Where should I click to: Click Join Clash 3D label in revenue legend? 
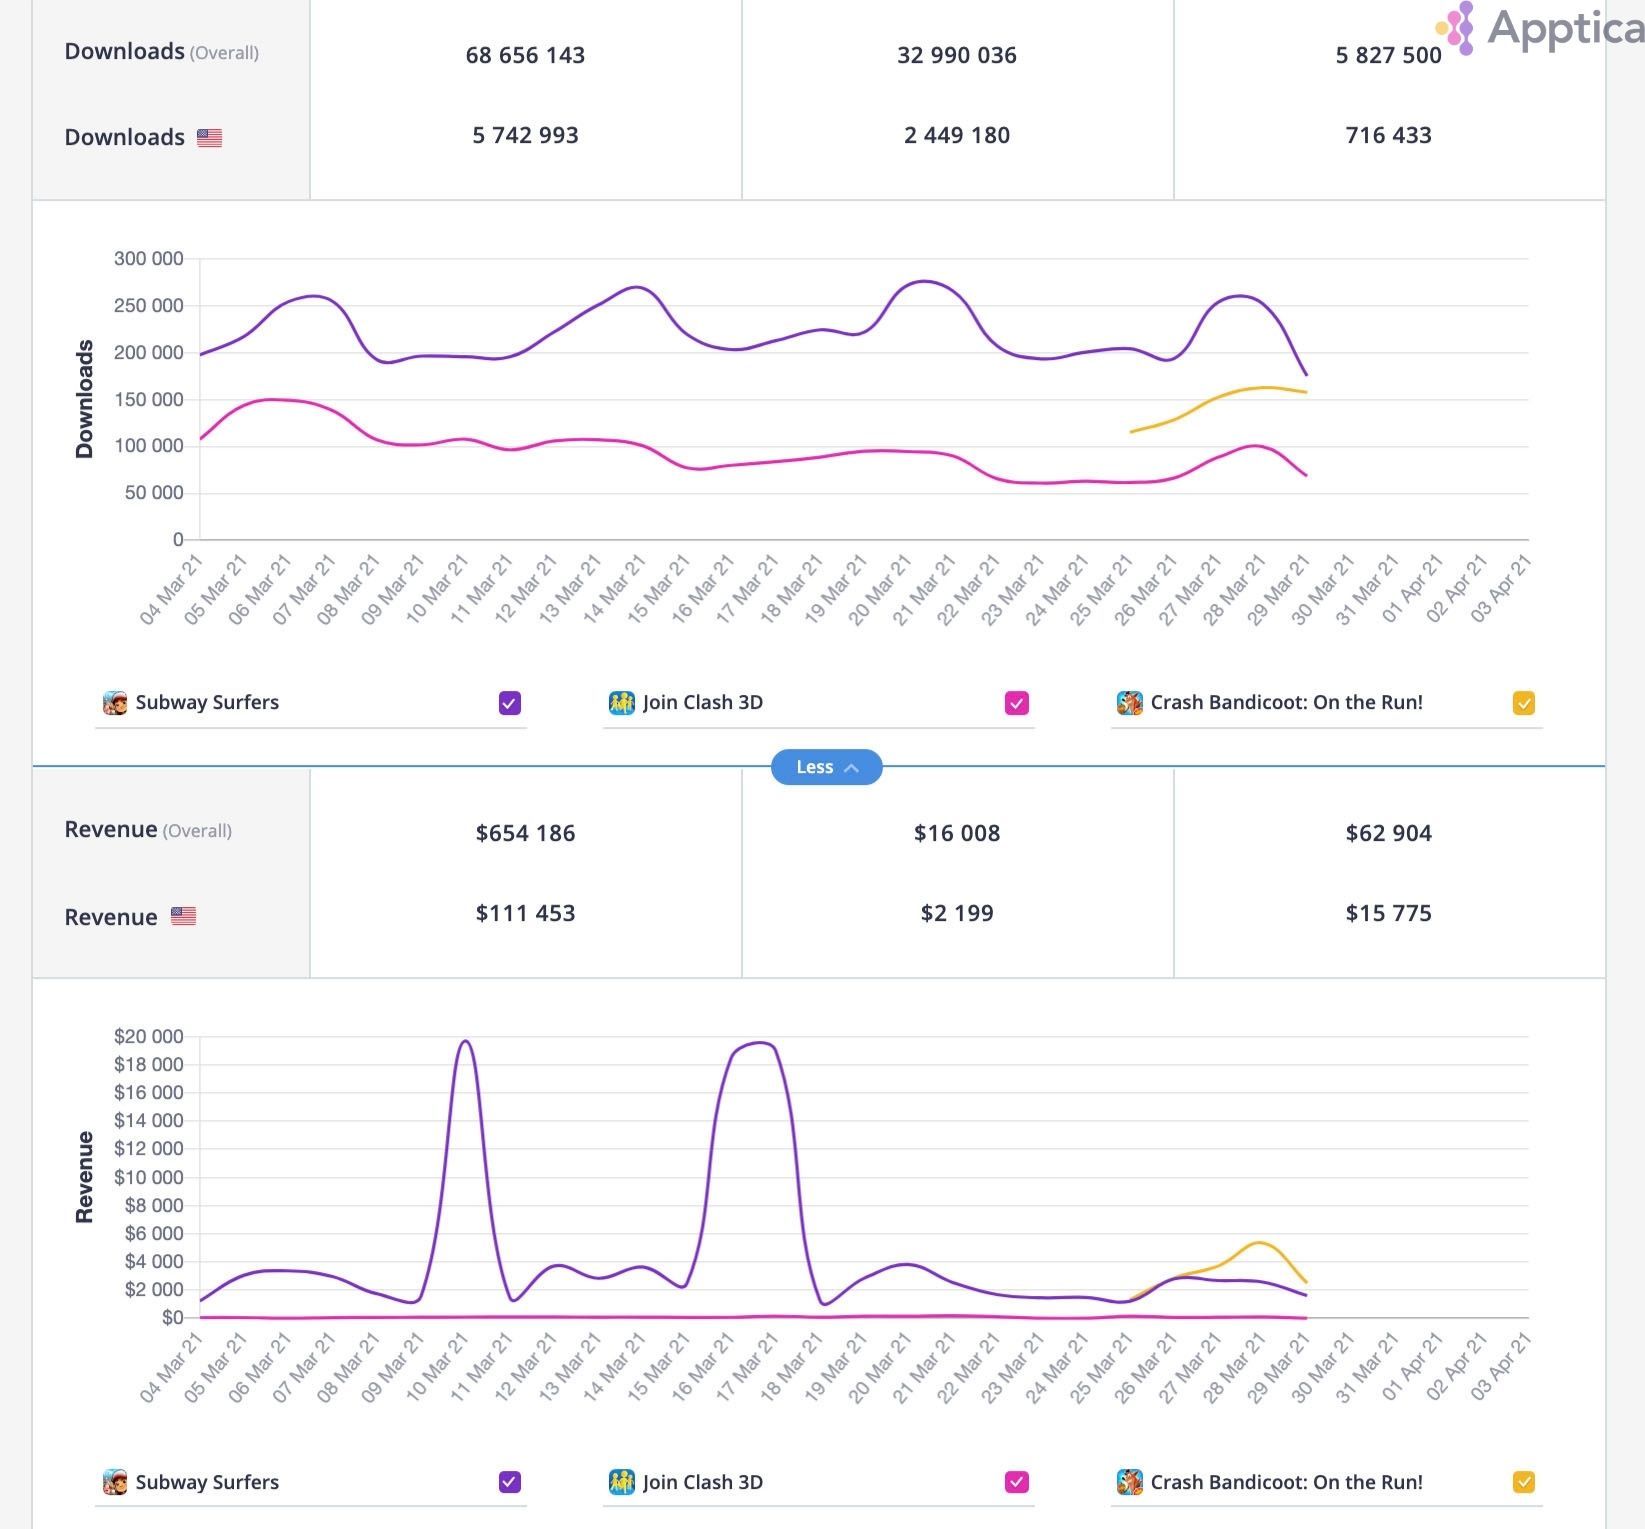(703, 1482)
